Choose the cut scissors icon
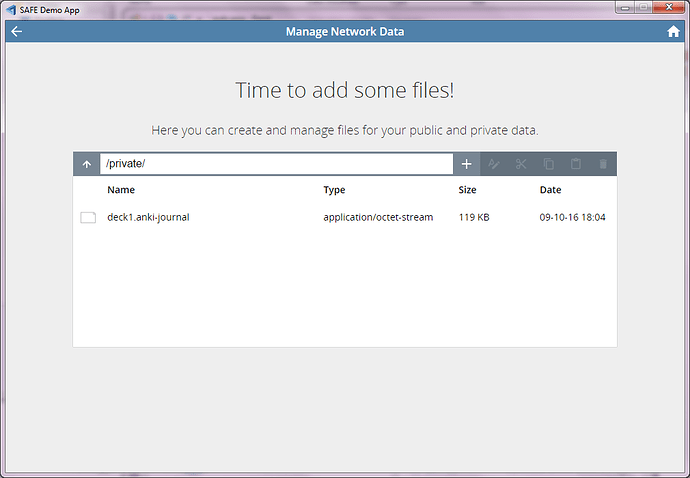The width and height of the screenshot is (690, 478). [x=521, y=164]
